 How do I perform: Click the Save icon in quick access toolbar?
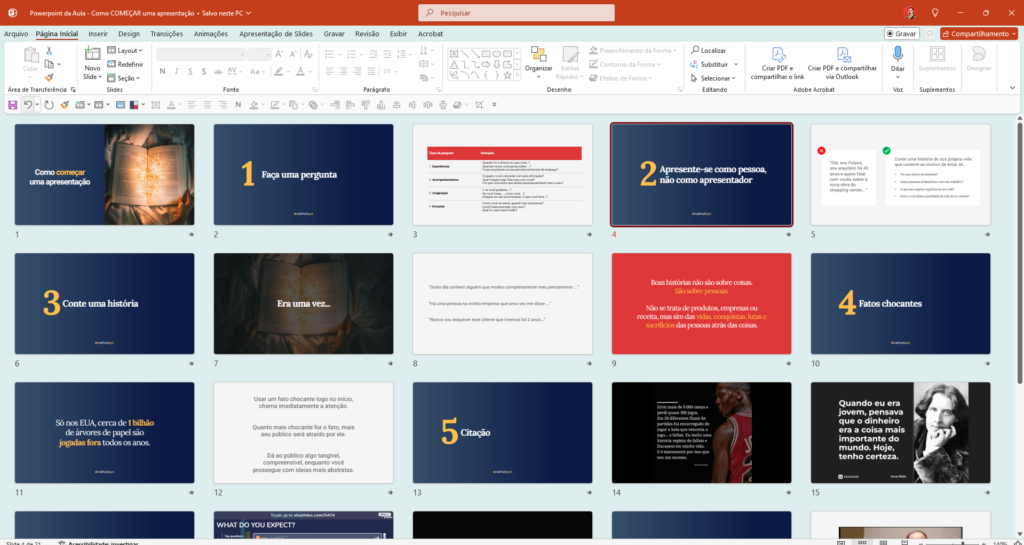click(12, 104)
